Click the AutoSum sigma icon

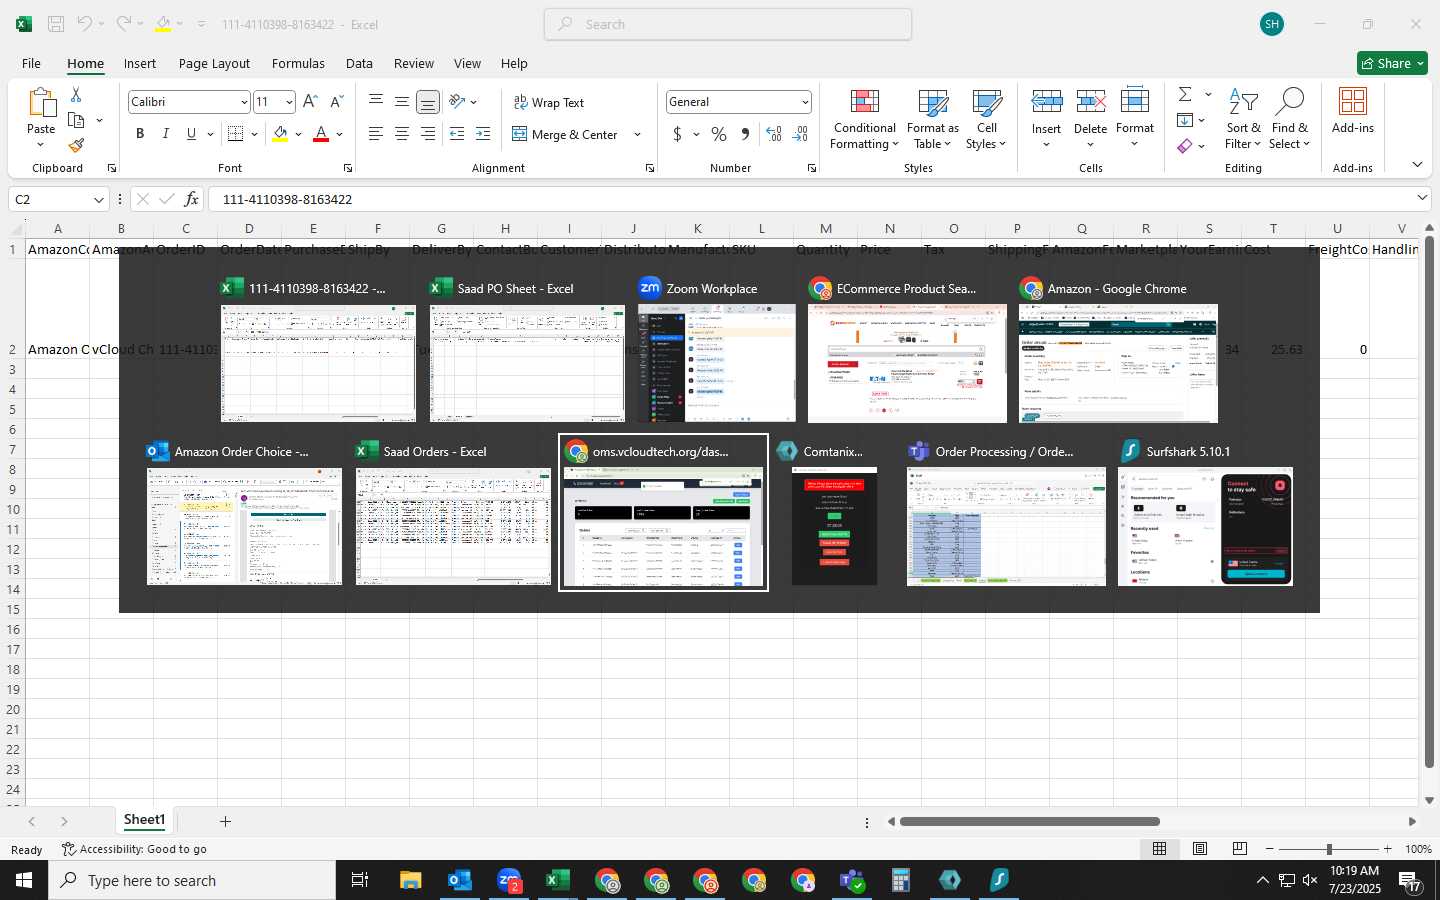[x=1185, y=94]
